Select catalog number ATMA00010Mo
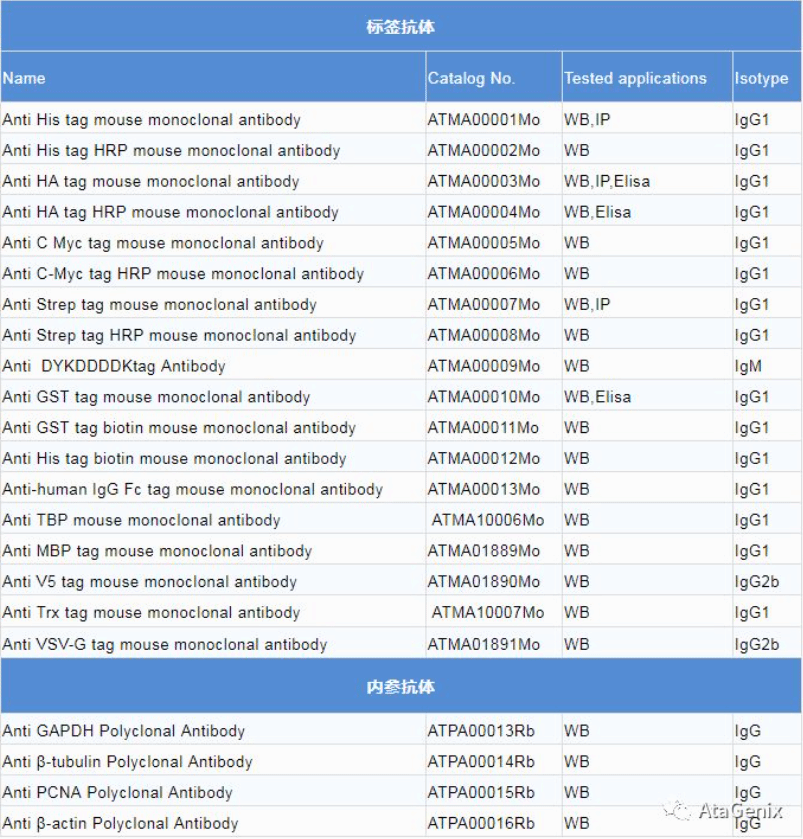This screenshot has width=803, height=839. [484, 396]
